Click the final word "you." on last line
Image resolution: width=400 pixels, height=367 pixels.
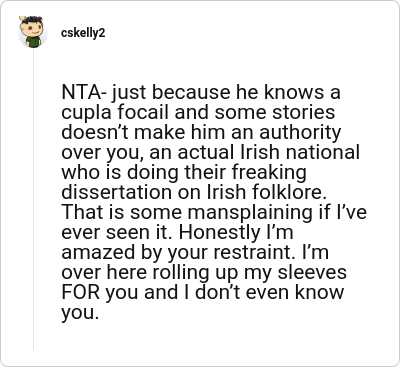point(80,313)
